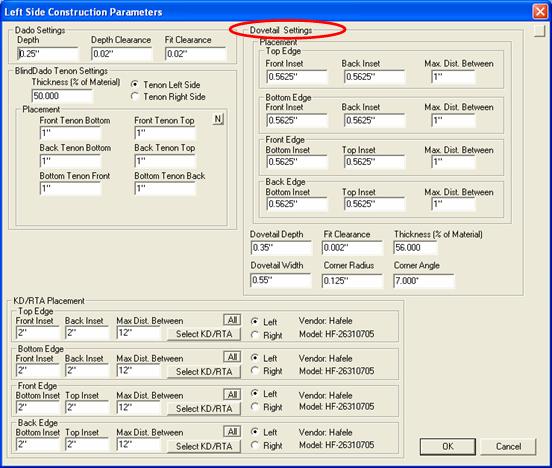Click the Dovetail Width input field
Image resolution: width=552 pixels, height=468 pixels.
point(281,281)
